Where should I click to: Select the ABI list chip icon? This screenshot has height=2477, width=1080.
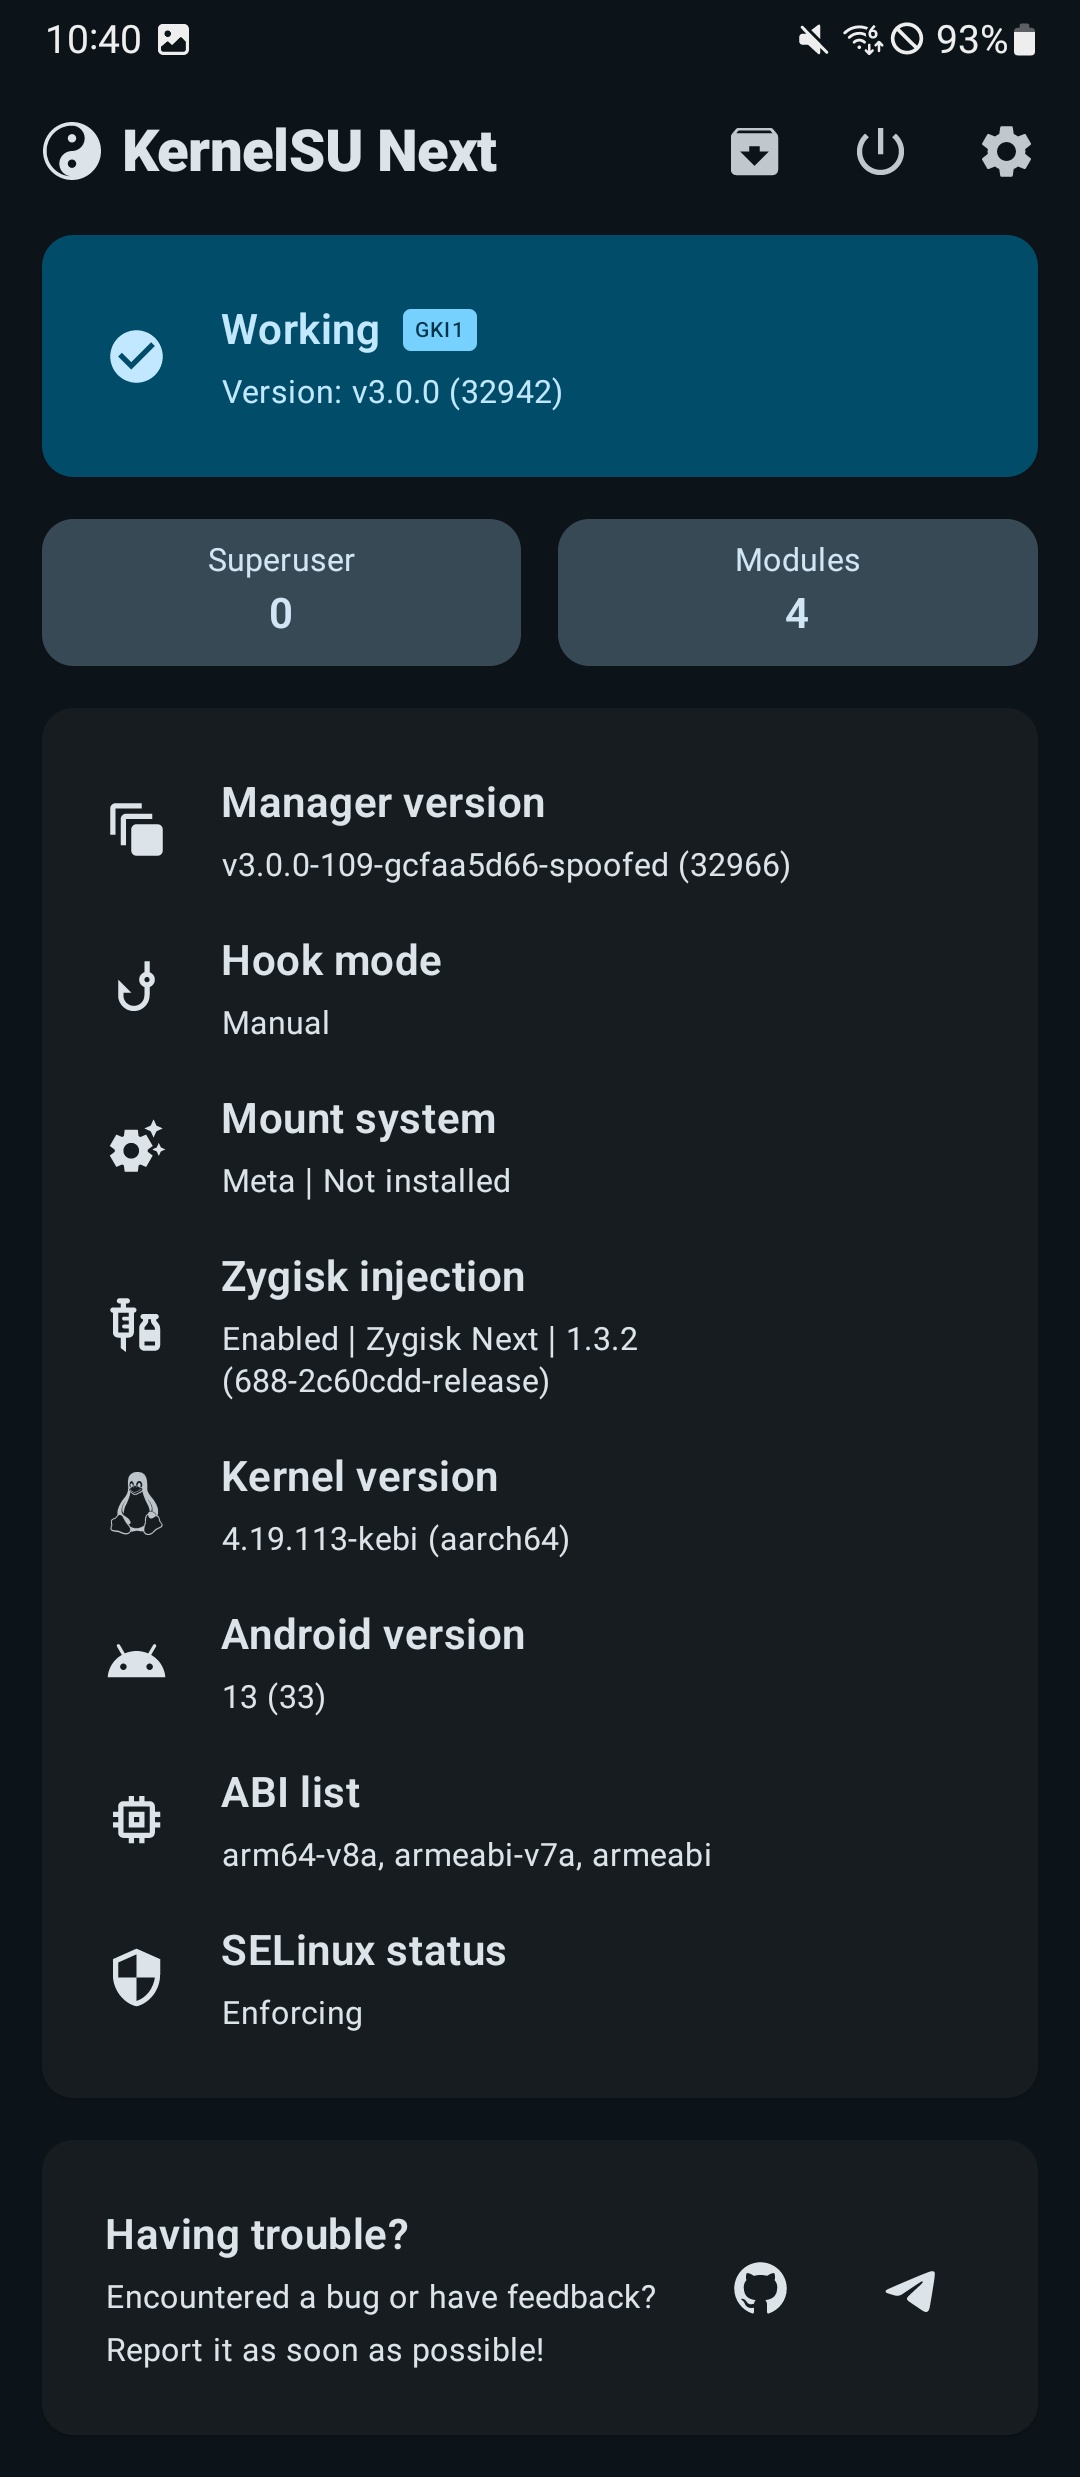136,1819
